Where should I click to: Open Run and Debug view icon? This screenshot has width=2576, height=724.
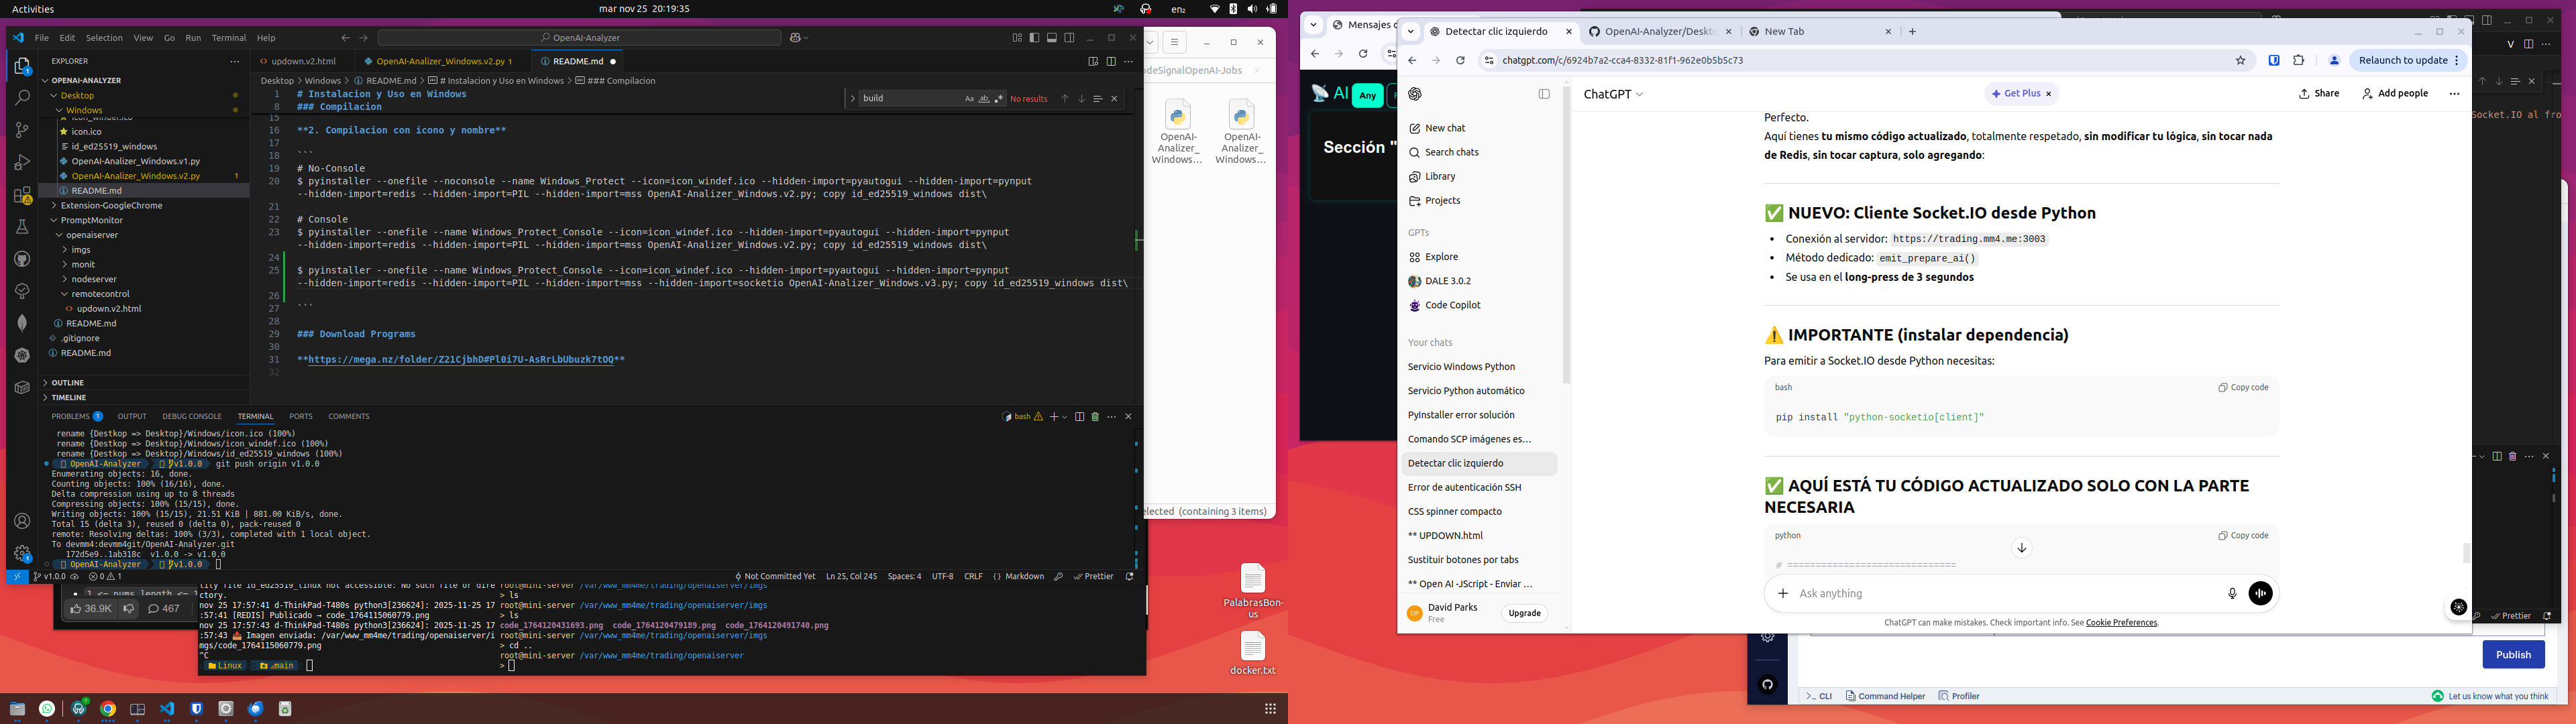[22, 162]
